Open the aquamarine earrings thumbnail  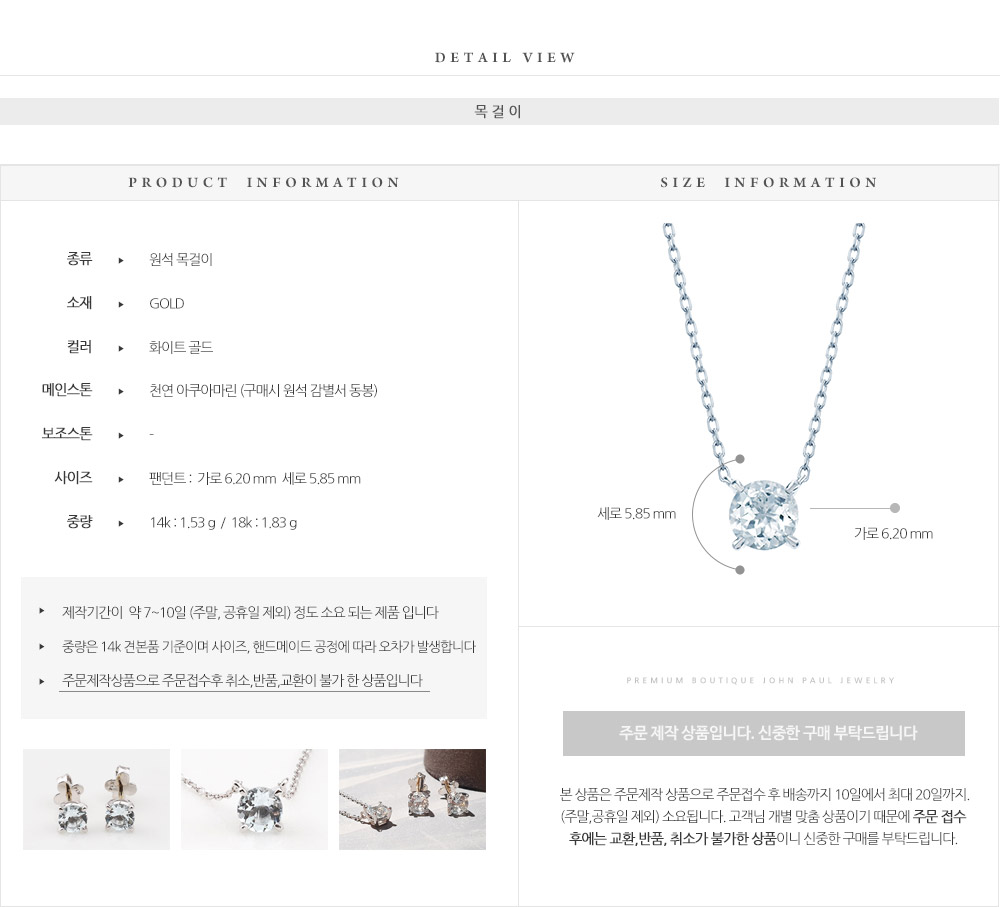pyautogui.click(x=96, y=799)
